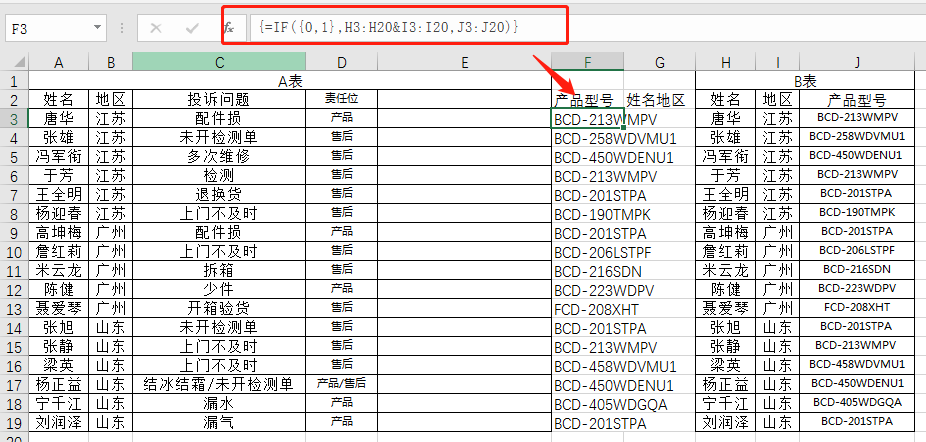The height and width of the screenshot is (442, 926).
Task: Click cell B14 containing 山东
Action: (110, 327)
